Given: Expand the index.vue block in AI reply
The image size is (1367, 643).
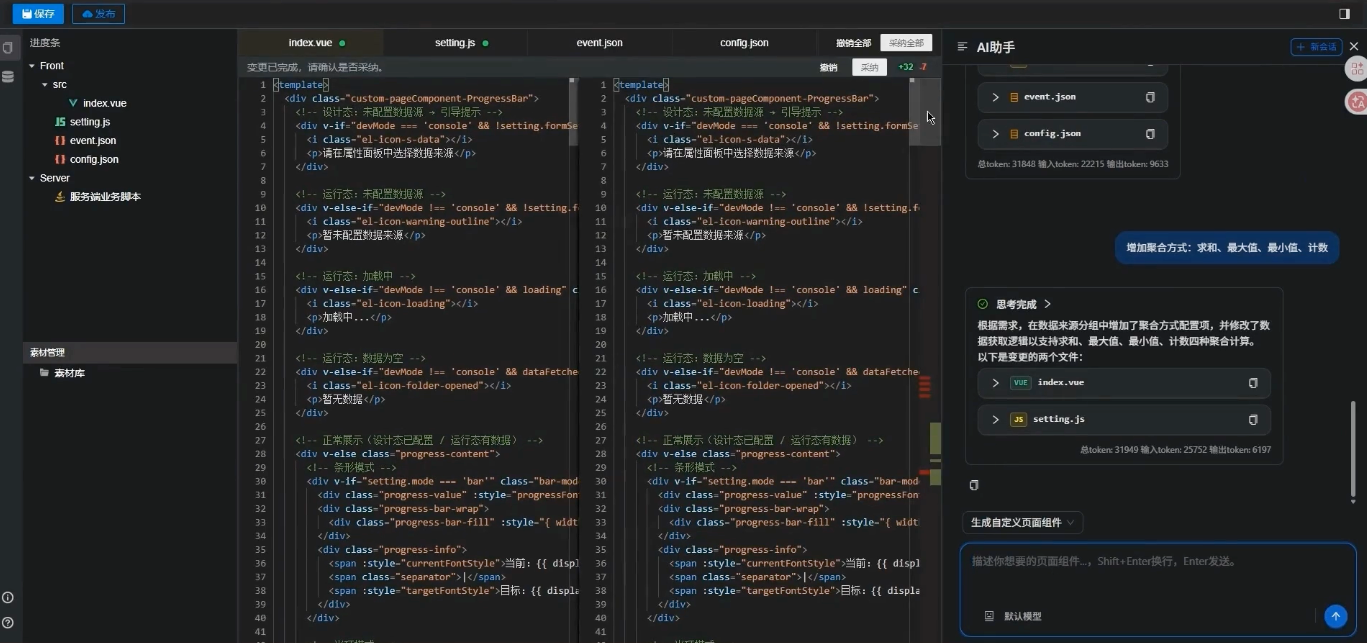Looking at the screenshot, I should [995, 383].
